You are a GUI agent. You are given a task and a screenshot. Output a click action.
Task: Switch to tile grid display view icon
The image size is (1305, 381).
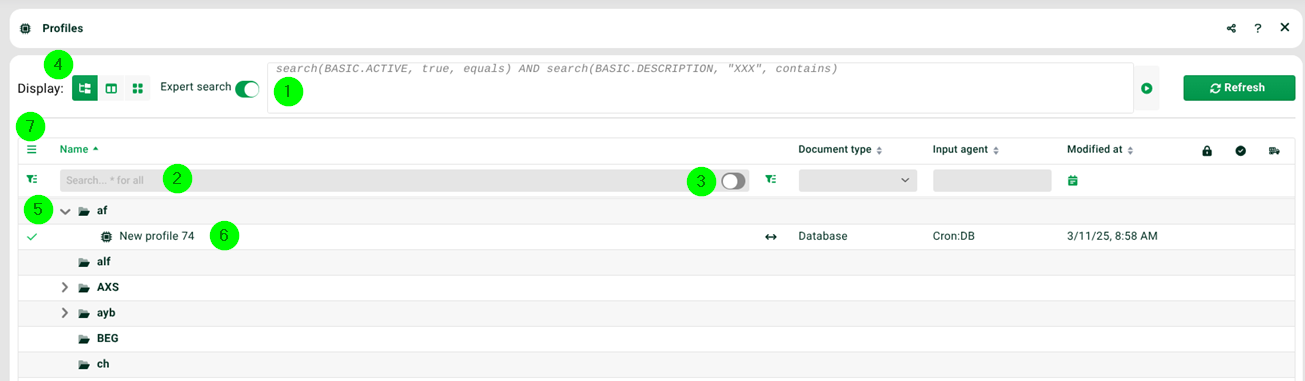137,88
